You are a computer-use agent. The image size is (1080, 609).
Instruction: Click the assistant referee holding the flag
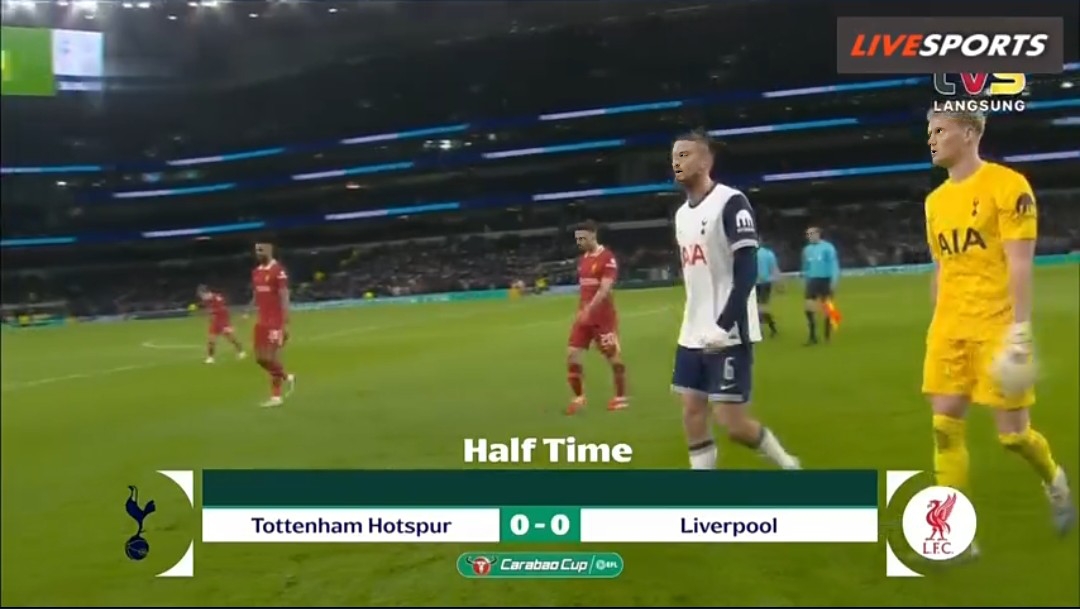click(820, 284)
